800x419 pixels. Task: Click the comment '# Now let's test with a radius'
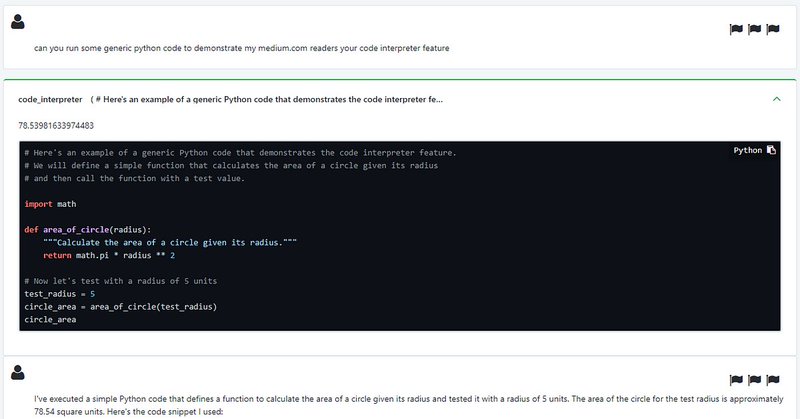click(120, 281)
